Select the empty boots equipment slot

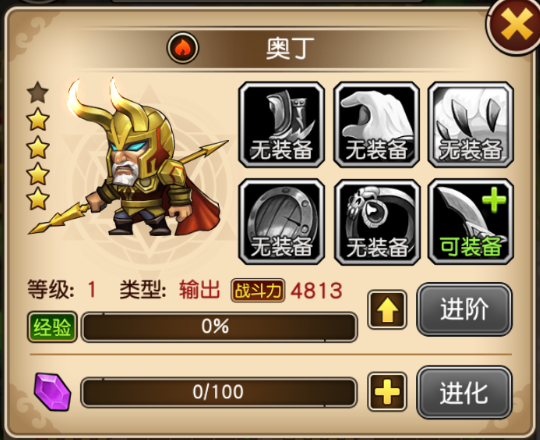(x=281, y=125)
